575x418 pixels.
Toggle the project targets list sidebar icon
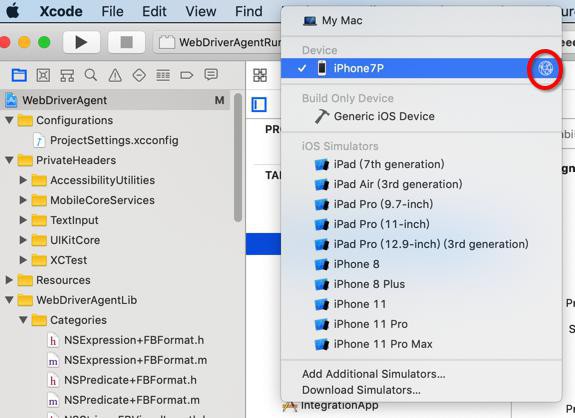tap(259, 105)
